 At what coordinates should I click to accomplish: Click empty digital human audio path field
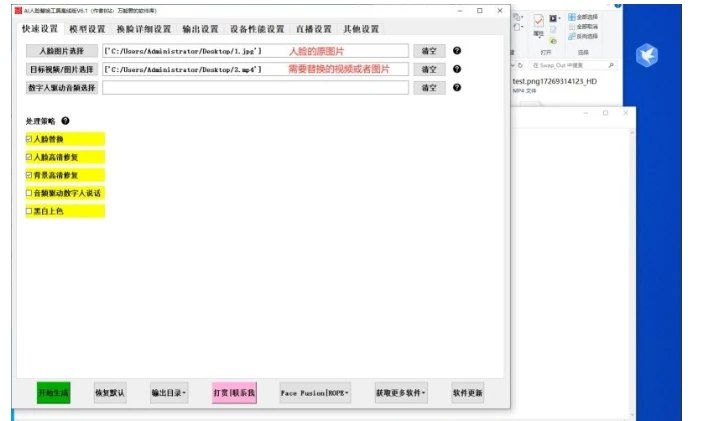tap(255, 88)
